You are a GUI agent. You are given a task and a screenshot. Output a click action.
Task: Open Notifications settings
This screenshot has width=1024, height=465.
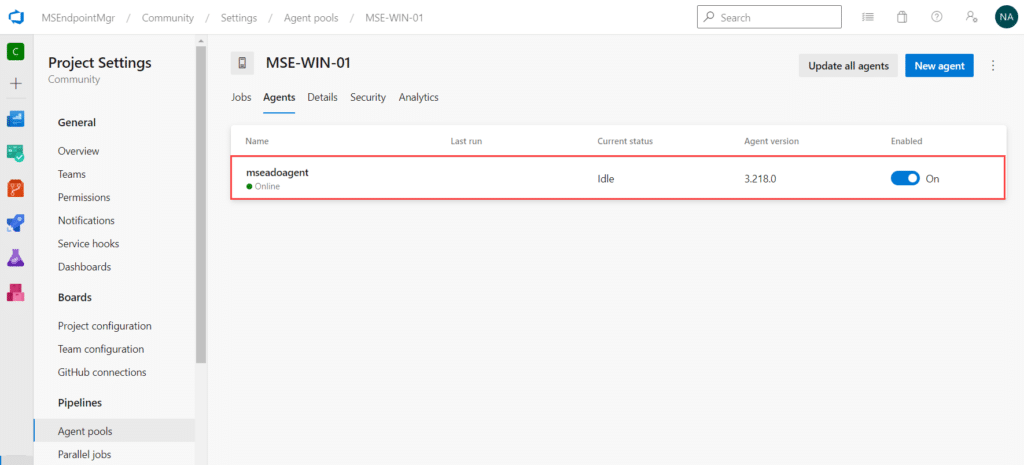(86, 221)
